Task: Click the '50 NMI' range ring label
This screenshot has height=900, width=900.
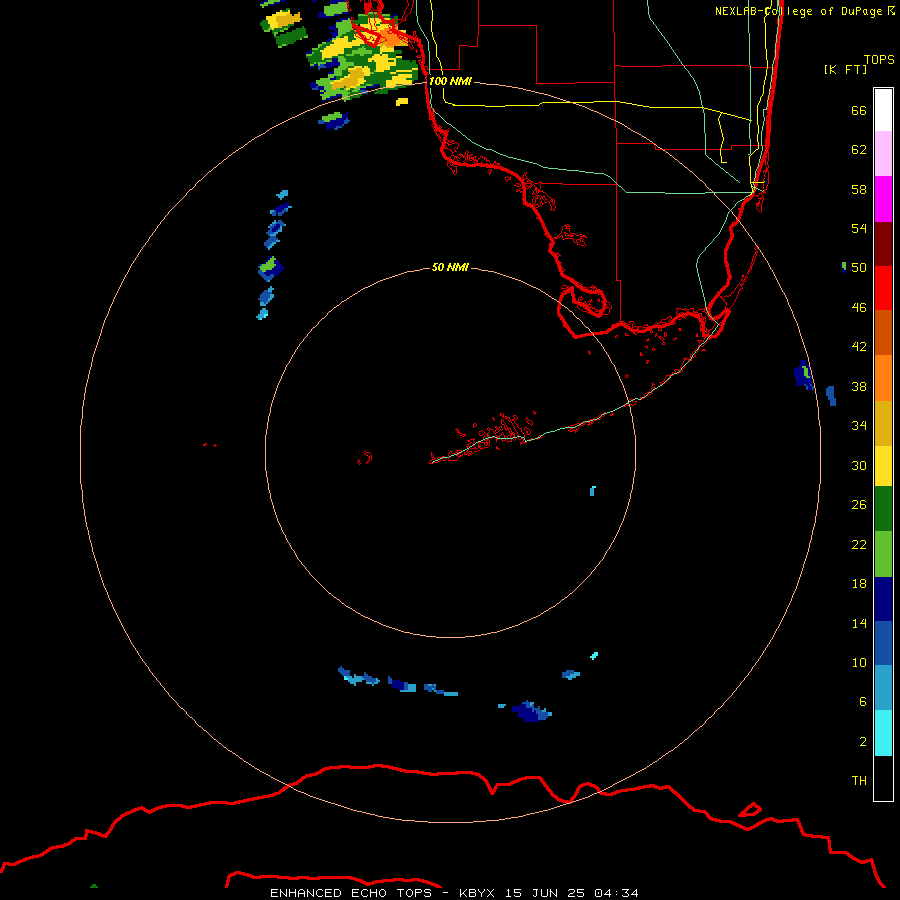Action: [450, 267]
